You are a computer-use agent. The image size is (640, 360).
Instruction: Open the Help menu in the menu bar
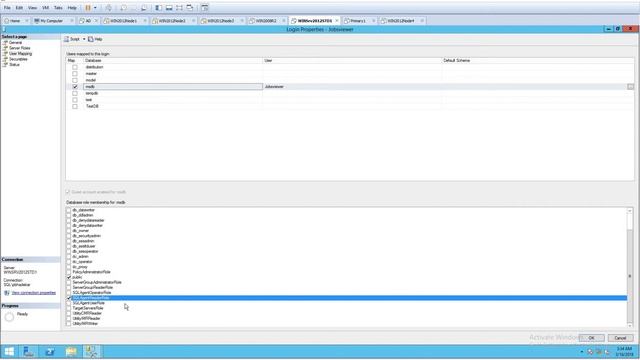click(x=72, y=8)
